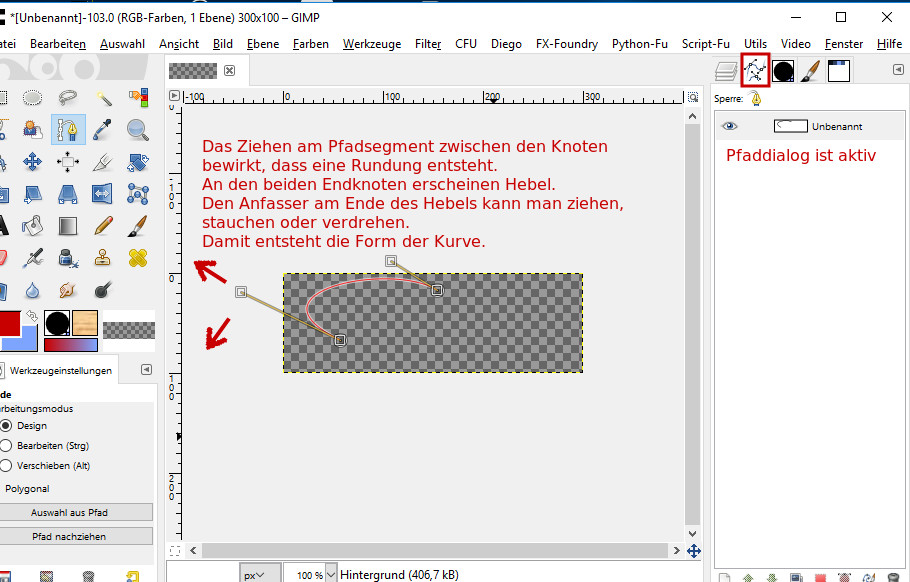Image resolution: width=910 pixels, height=582 pixels.
Task: Open the Paths dialog tab
Action: 755,70
